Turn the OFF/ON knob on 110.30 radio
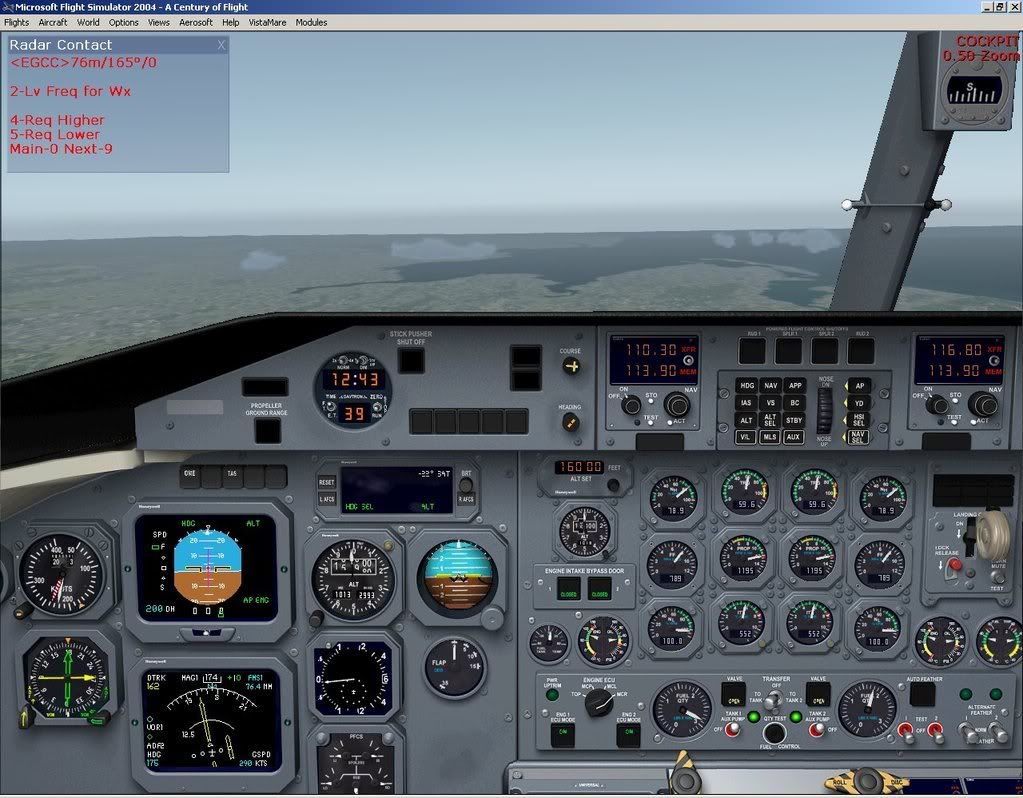The width and height of the screenshot is (1023, 798). point(630,405)
